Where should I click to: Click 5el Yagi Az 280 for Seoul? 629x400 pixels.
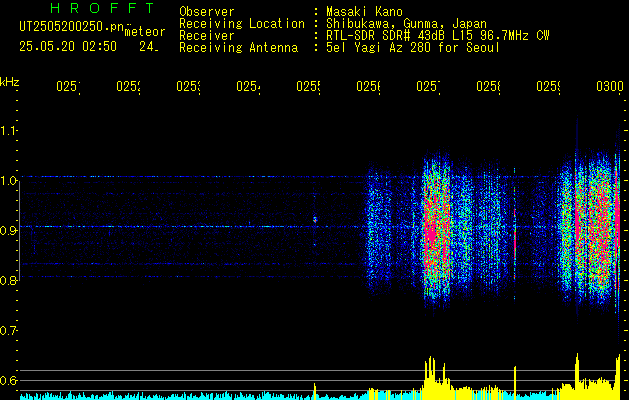click(x=413, y=48)
